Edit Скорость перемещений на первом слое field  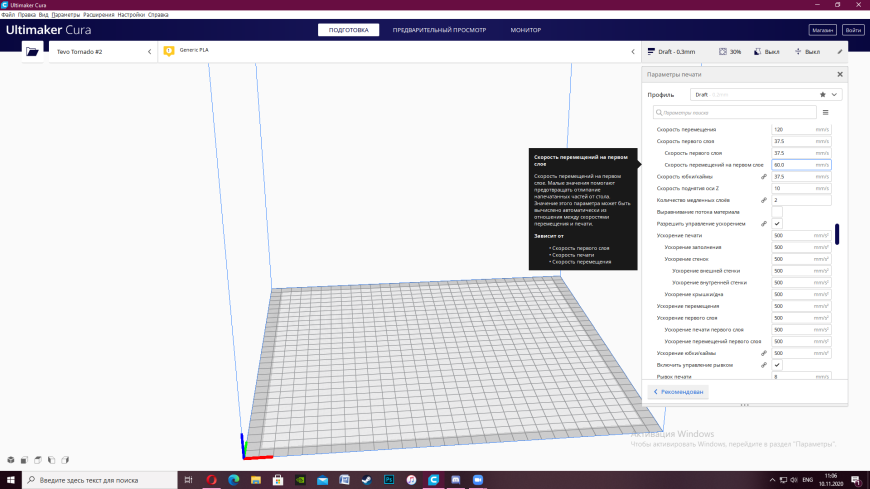click(801, 165)
